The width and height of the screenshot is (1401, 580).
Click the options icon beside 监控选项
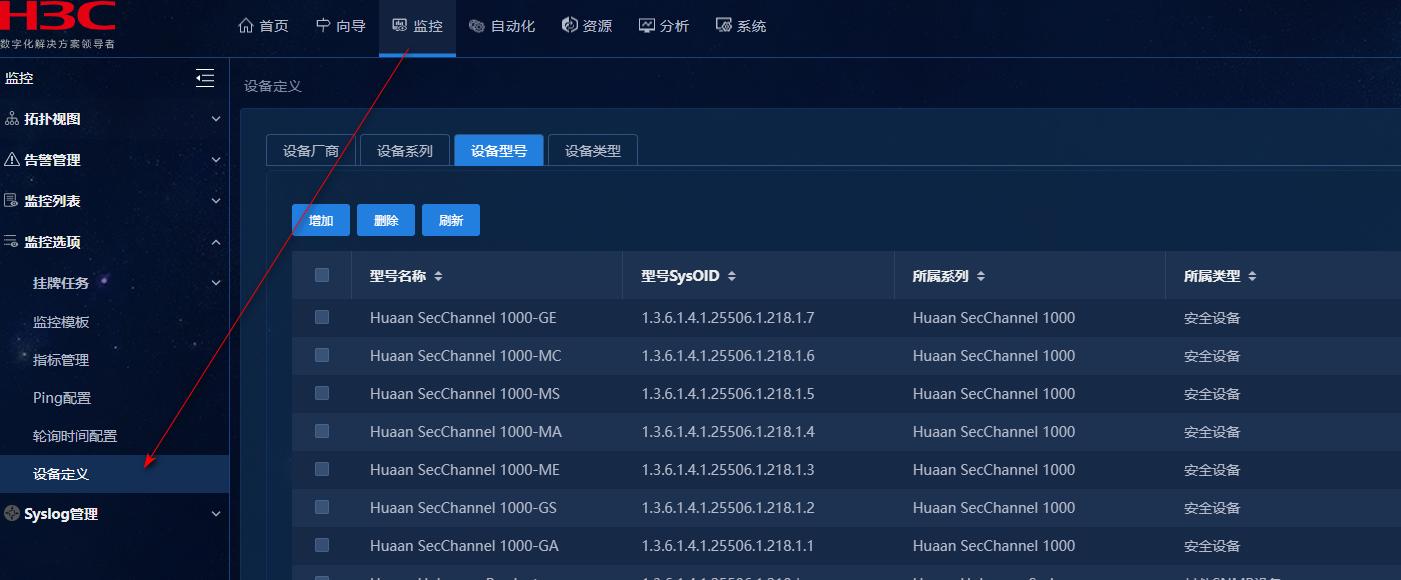tap(12, 242)
